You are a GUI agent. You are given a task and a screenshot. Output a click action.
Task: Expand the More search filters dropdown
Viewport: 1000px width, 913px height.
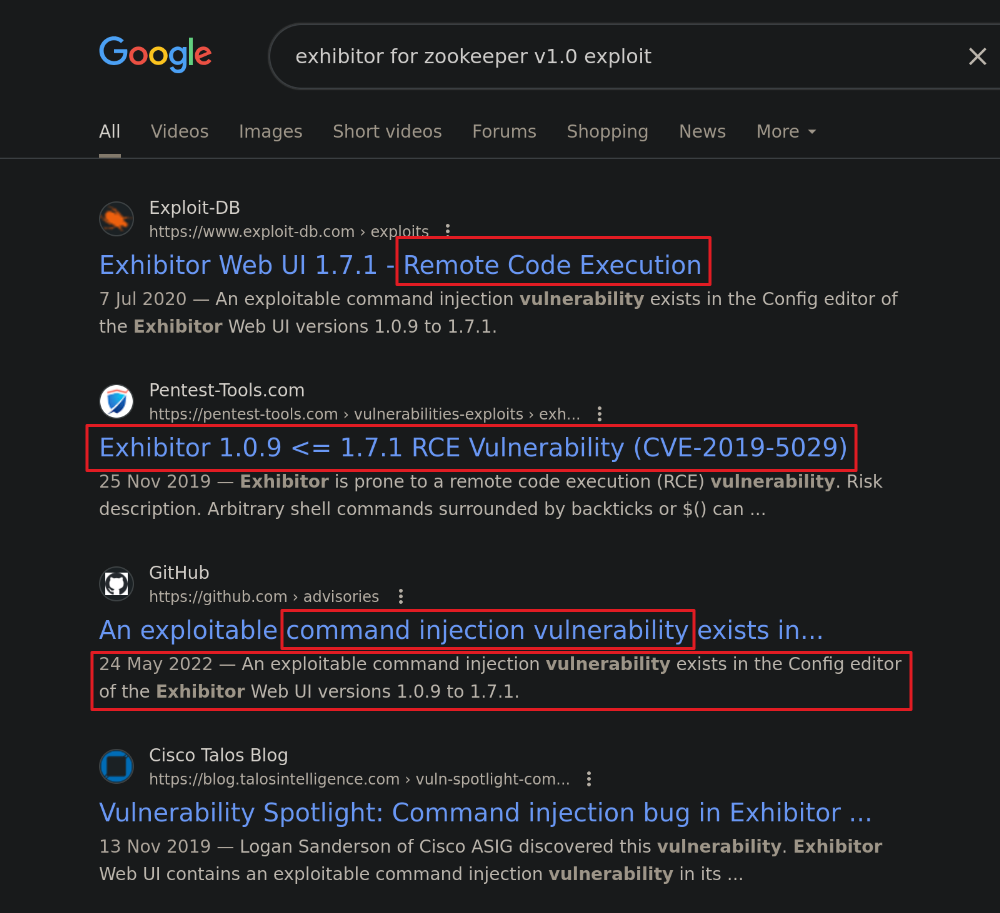(786, 132)
